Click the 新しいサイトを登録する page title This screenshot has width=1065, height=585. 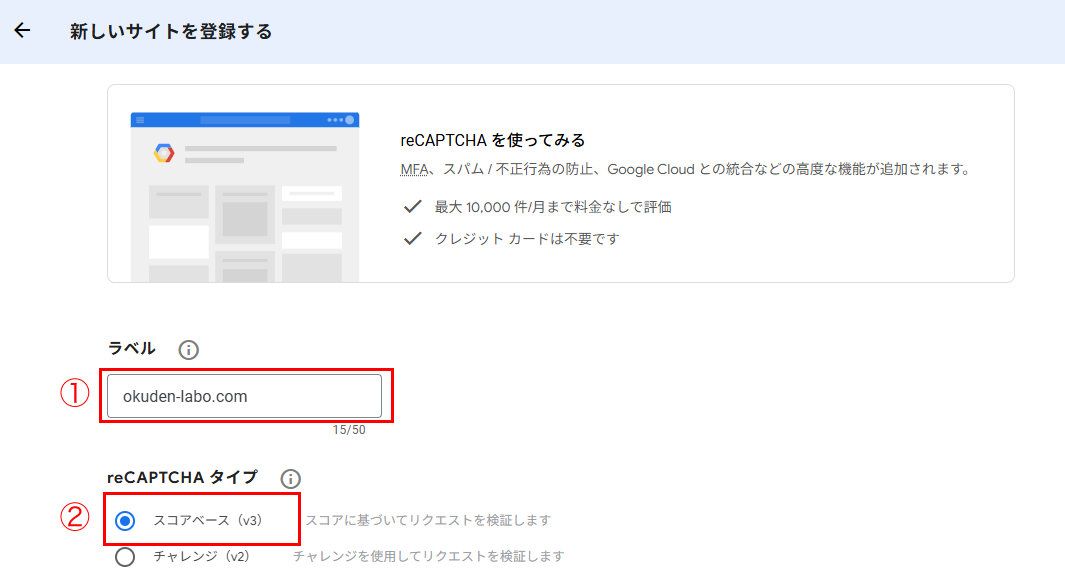coord(171,32)
